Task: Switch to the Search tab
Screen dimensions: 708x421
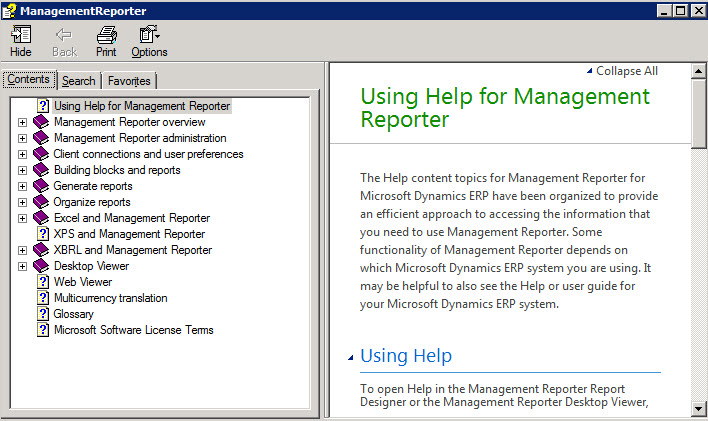Action: (79, 81)
